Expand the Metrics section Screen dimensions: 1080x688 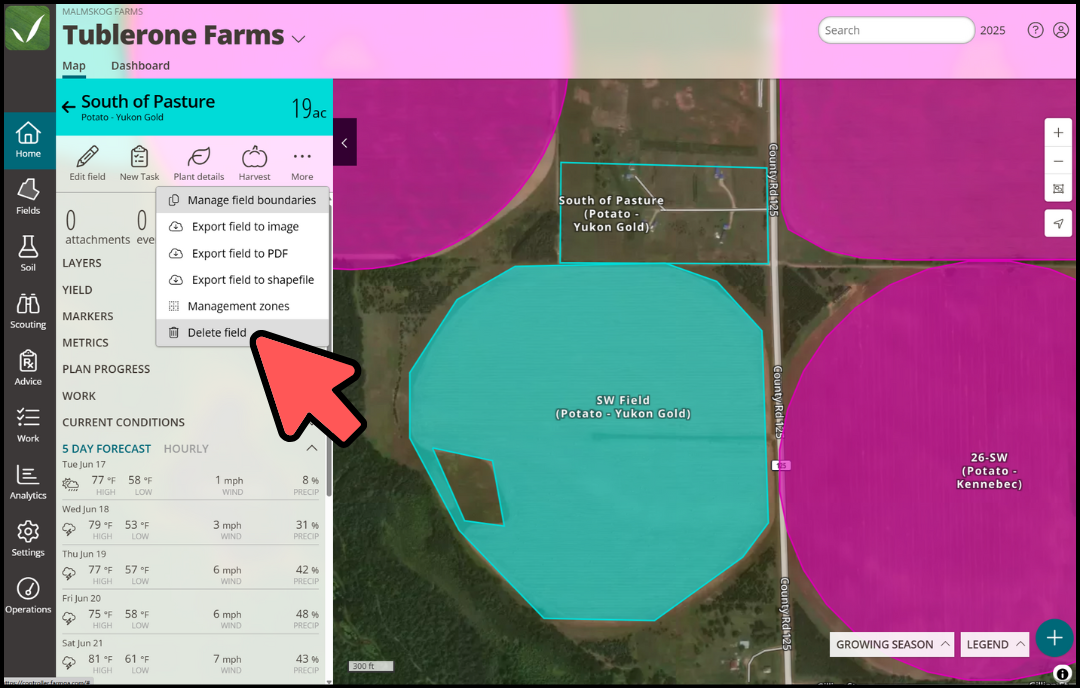[85, 342]
